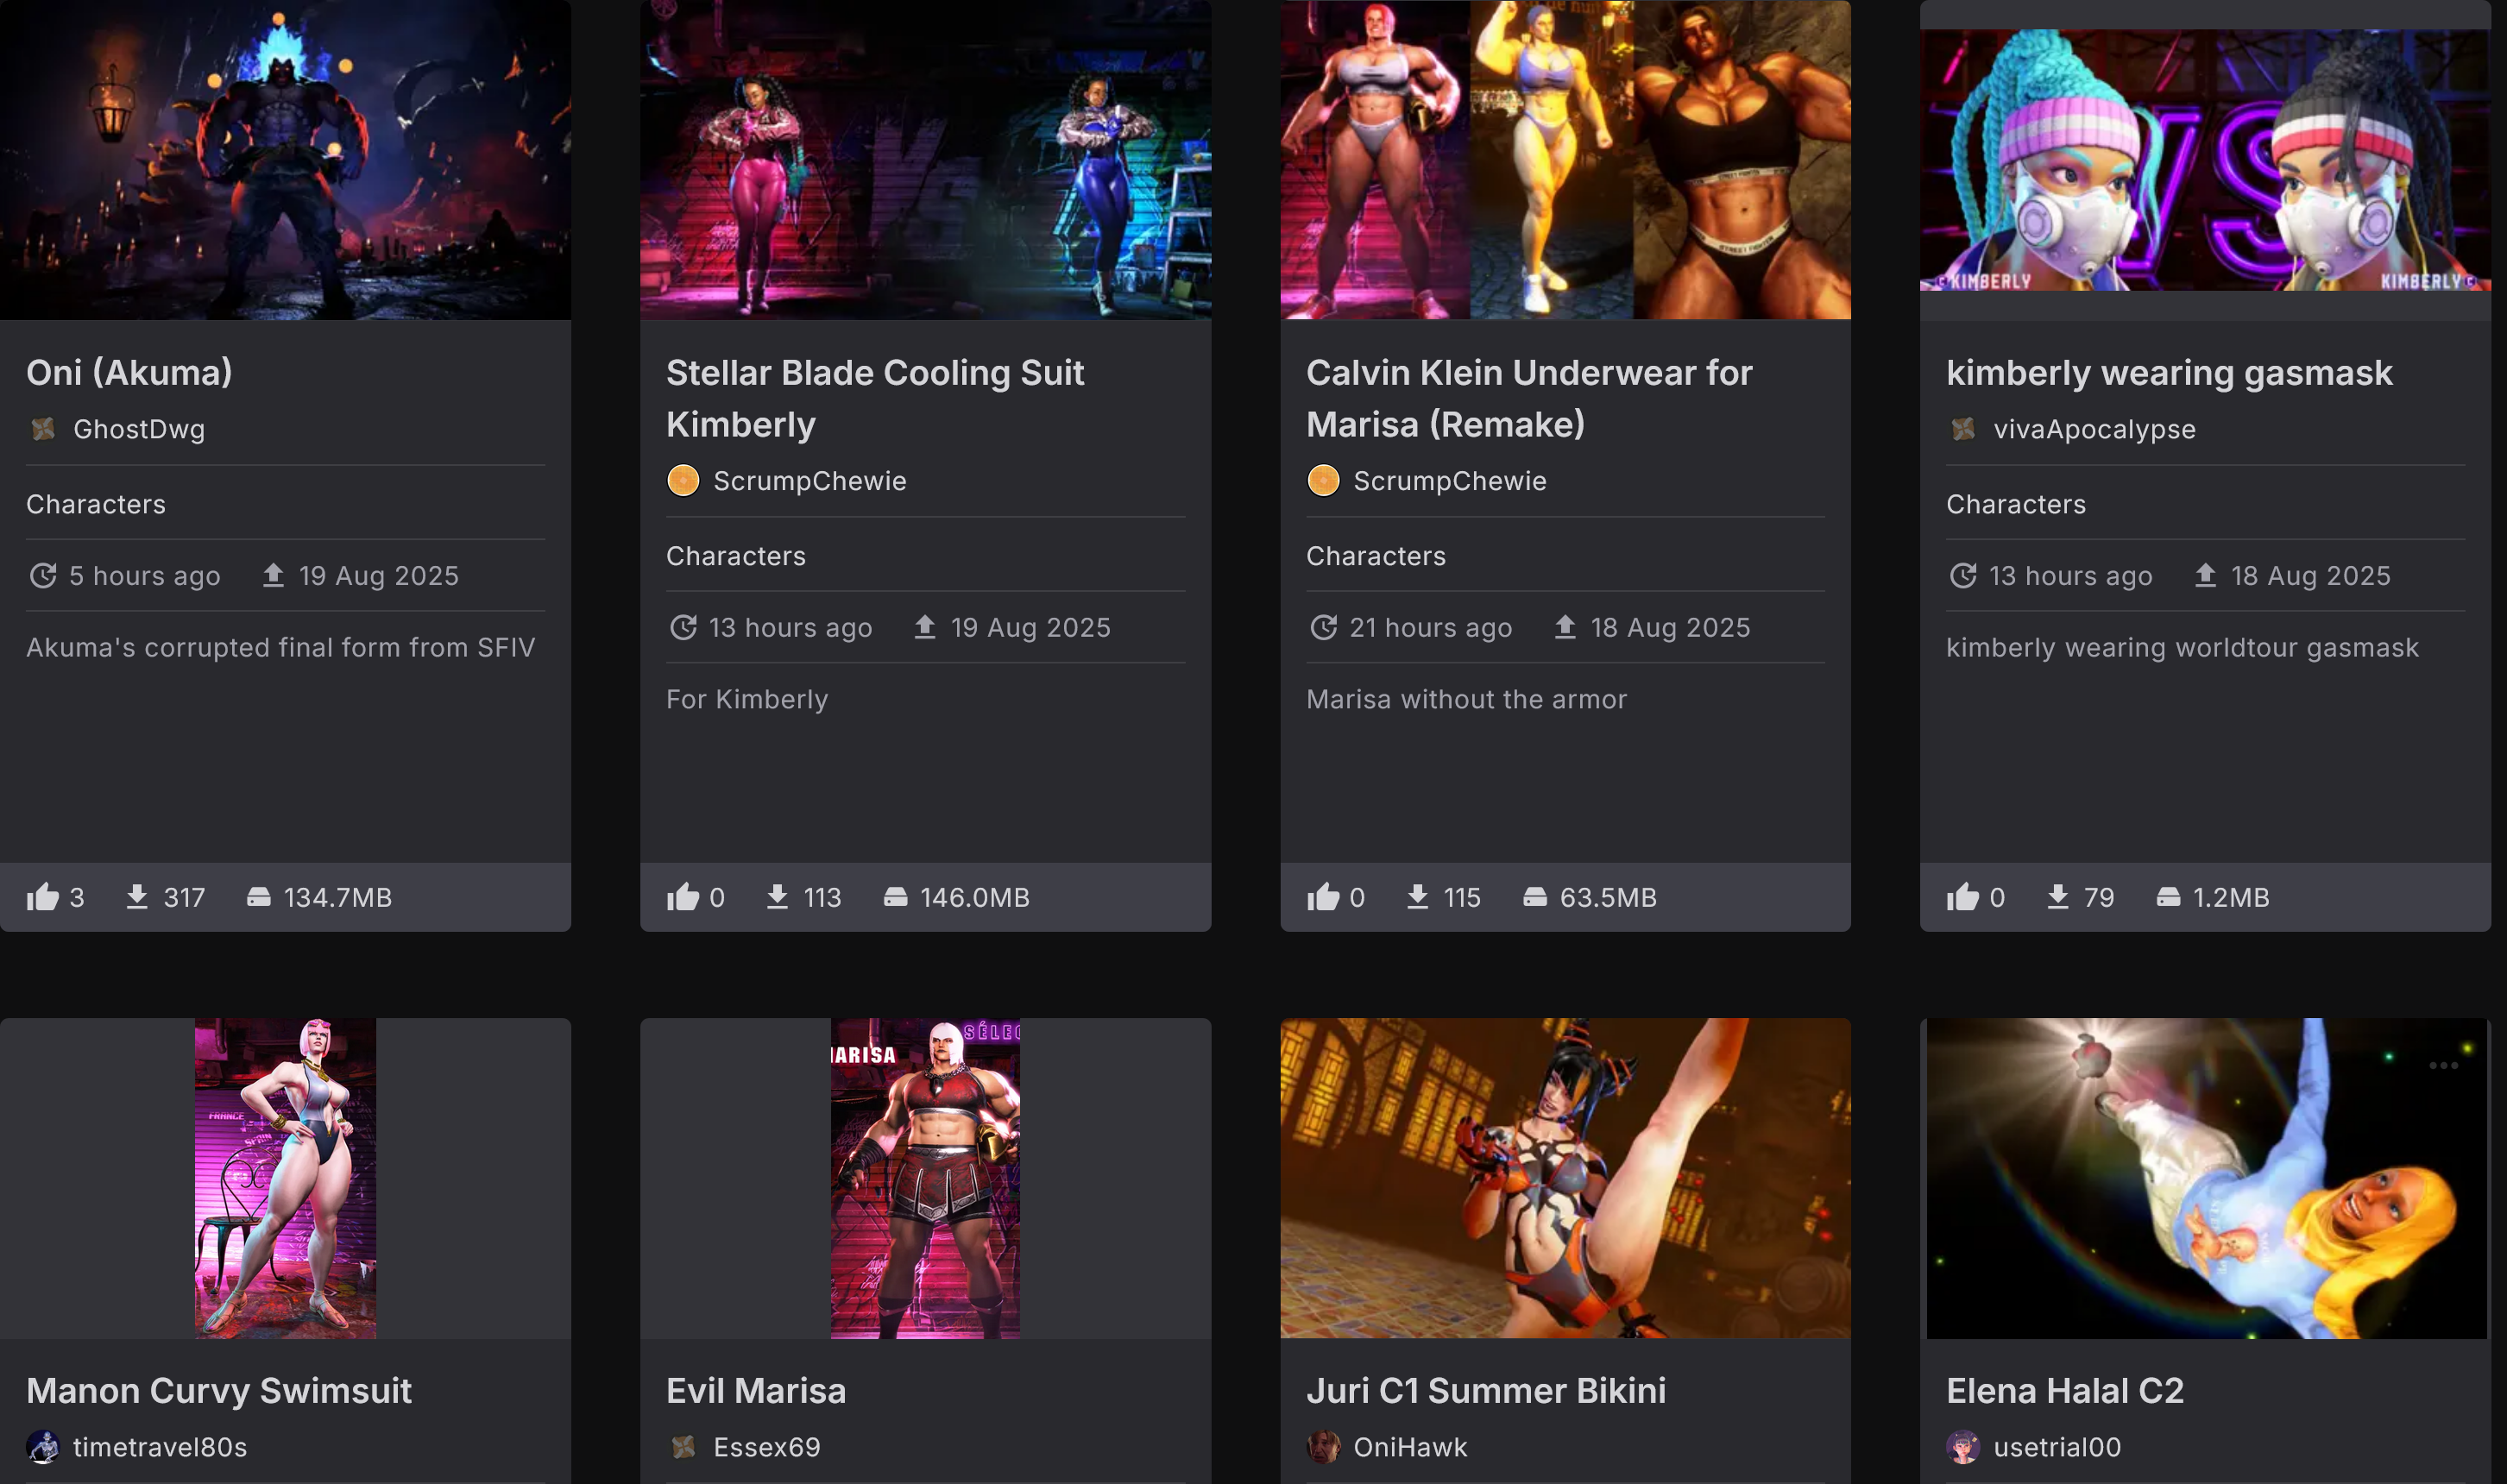Click the download icon on Oni (Akuma) card

(x=137, y=897)
